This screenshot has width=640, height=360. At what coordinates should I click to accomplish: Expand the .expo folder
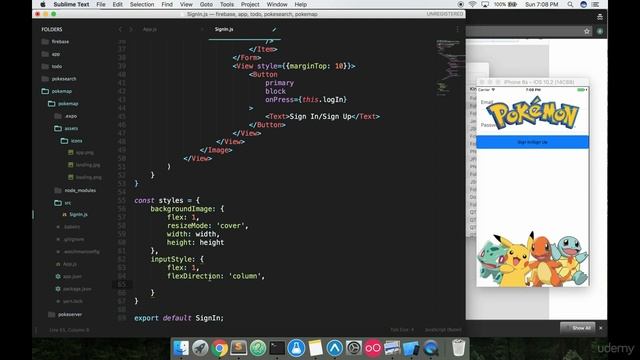[x=66, y=116]
